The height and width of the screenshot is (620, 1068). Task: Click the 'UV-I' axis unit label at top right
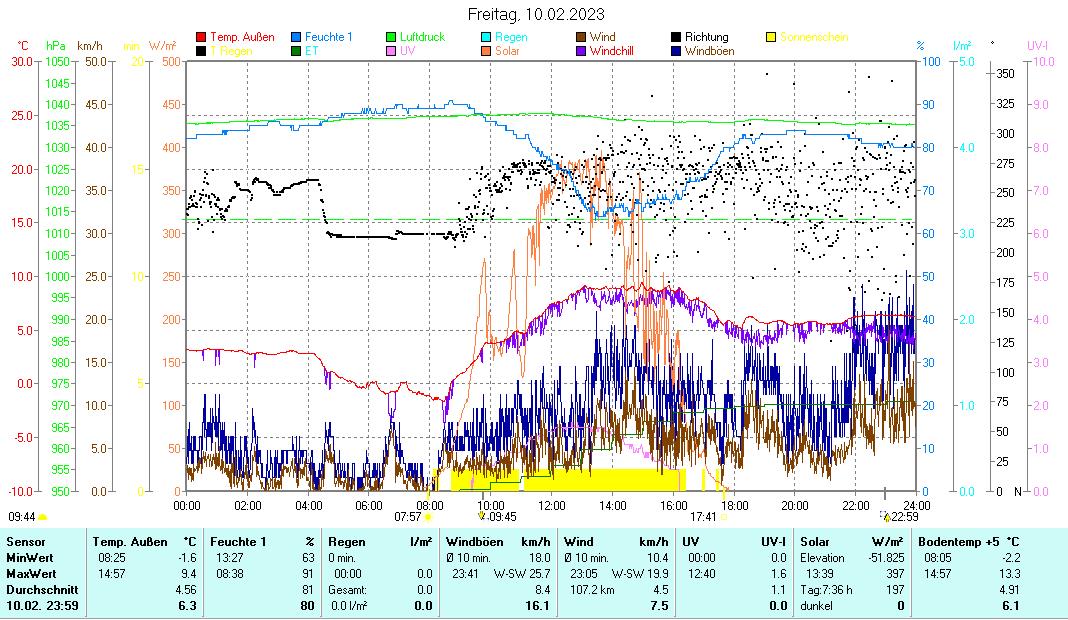coord(1037,46)
